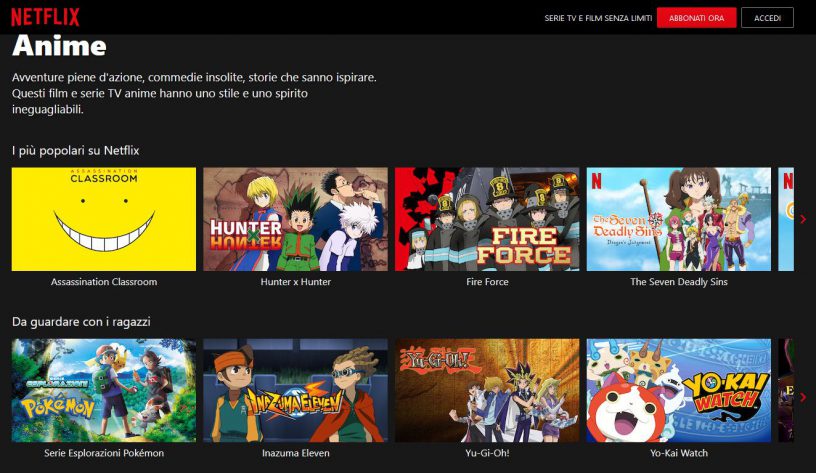816x473 pixels.
Task: Open the Assassination Classroom thumbnail
Action: (x=104, y=219)
